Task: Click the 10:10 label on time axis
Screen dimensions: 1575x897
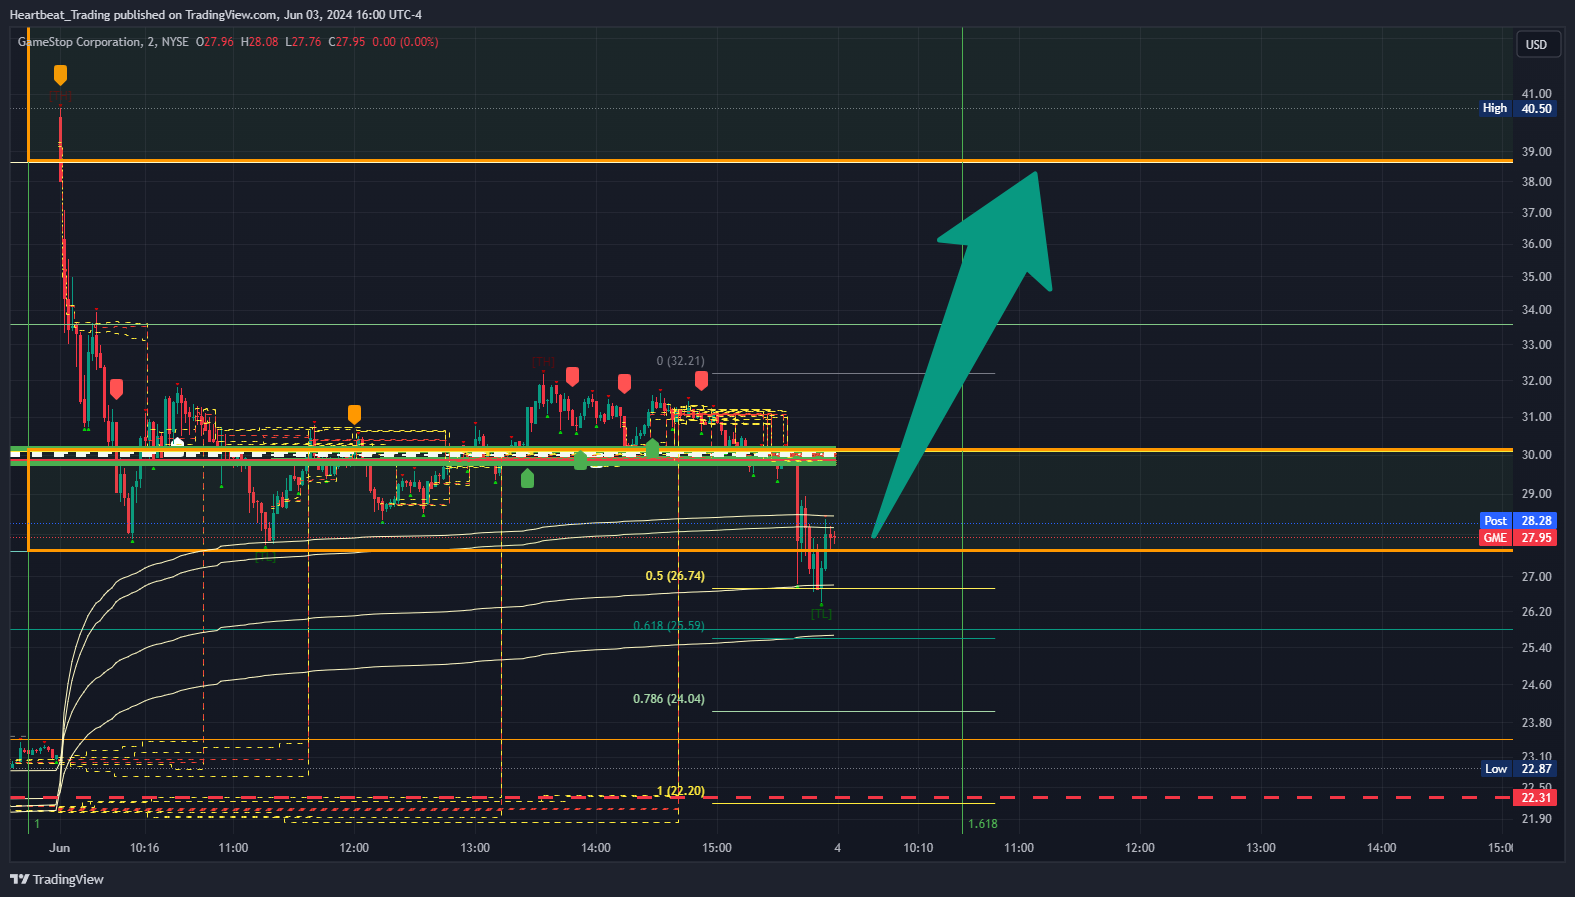Action: click(x=918, y=848)
